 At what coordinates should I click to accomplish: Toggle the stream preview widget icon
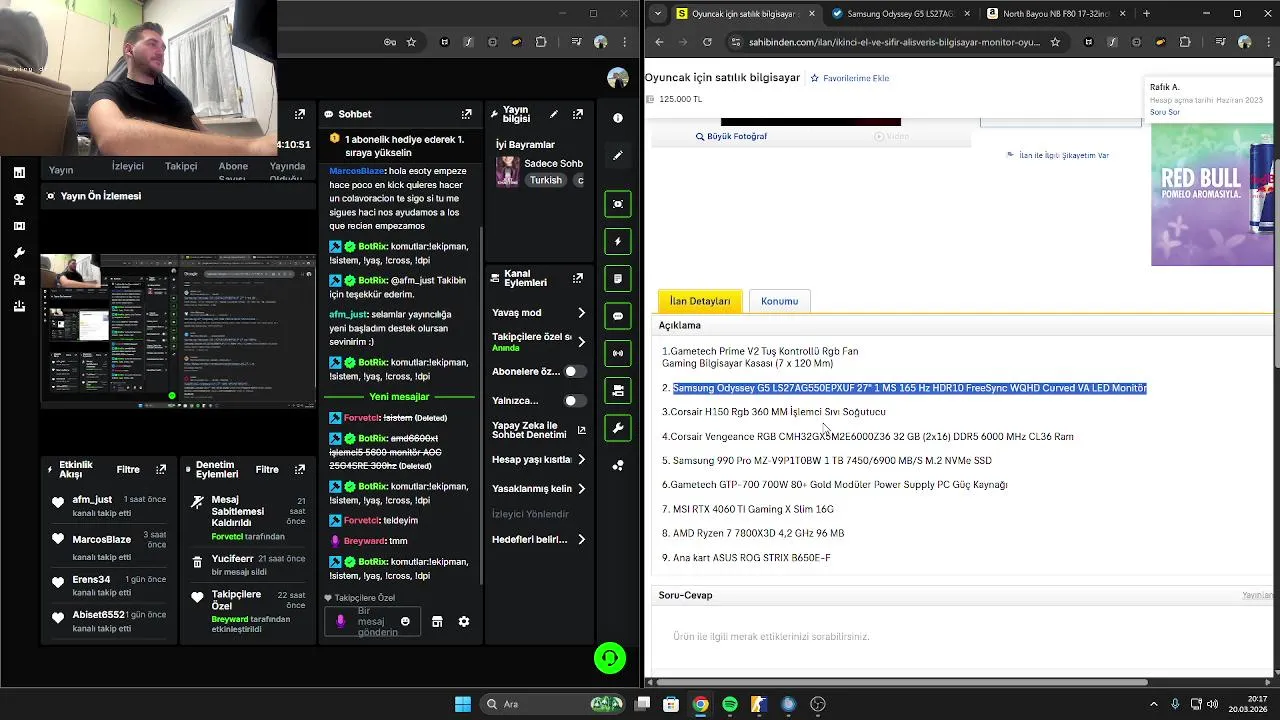(618, 204)
